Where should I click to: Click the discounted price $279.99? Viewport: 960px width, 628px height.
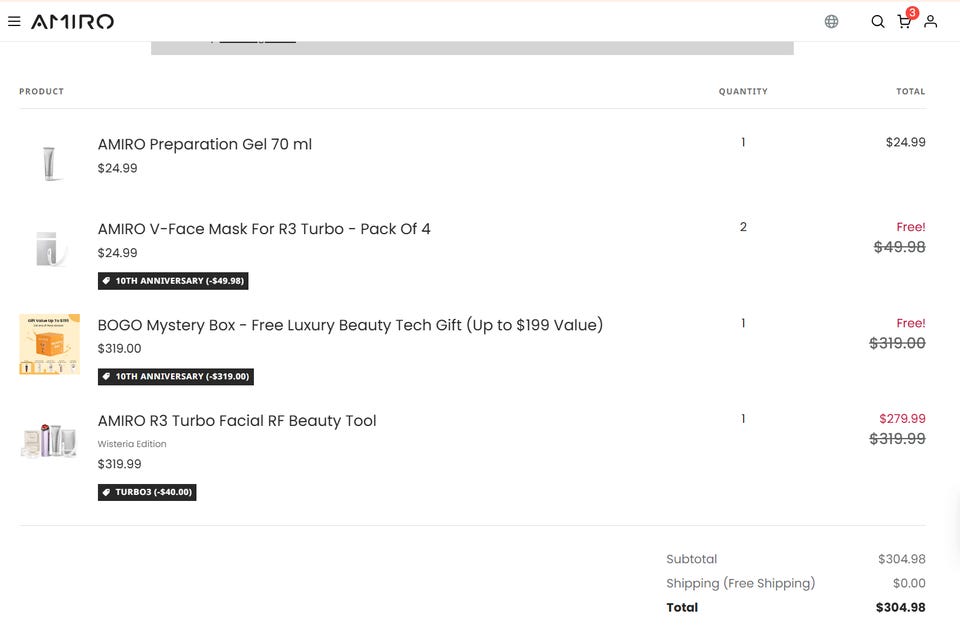pyautogui.click(x=902, y=419)
